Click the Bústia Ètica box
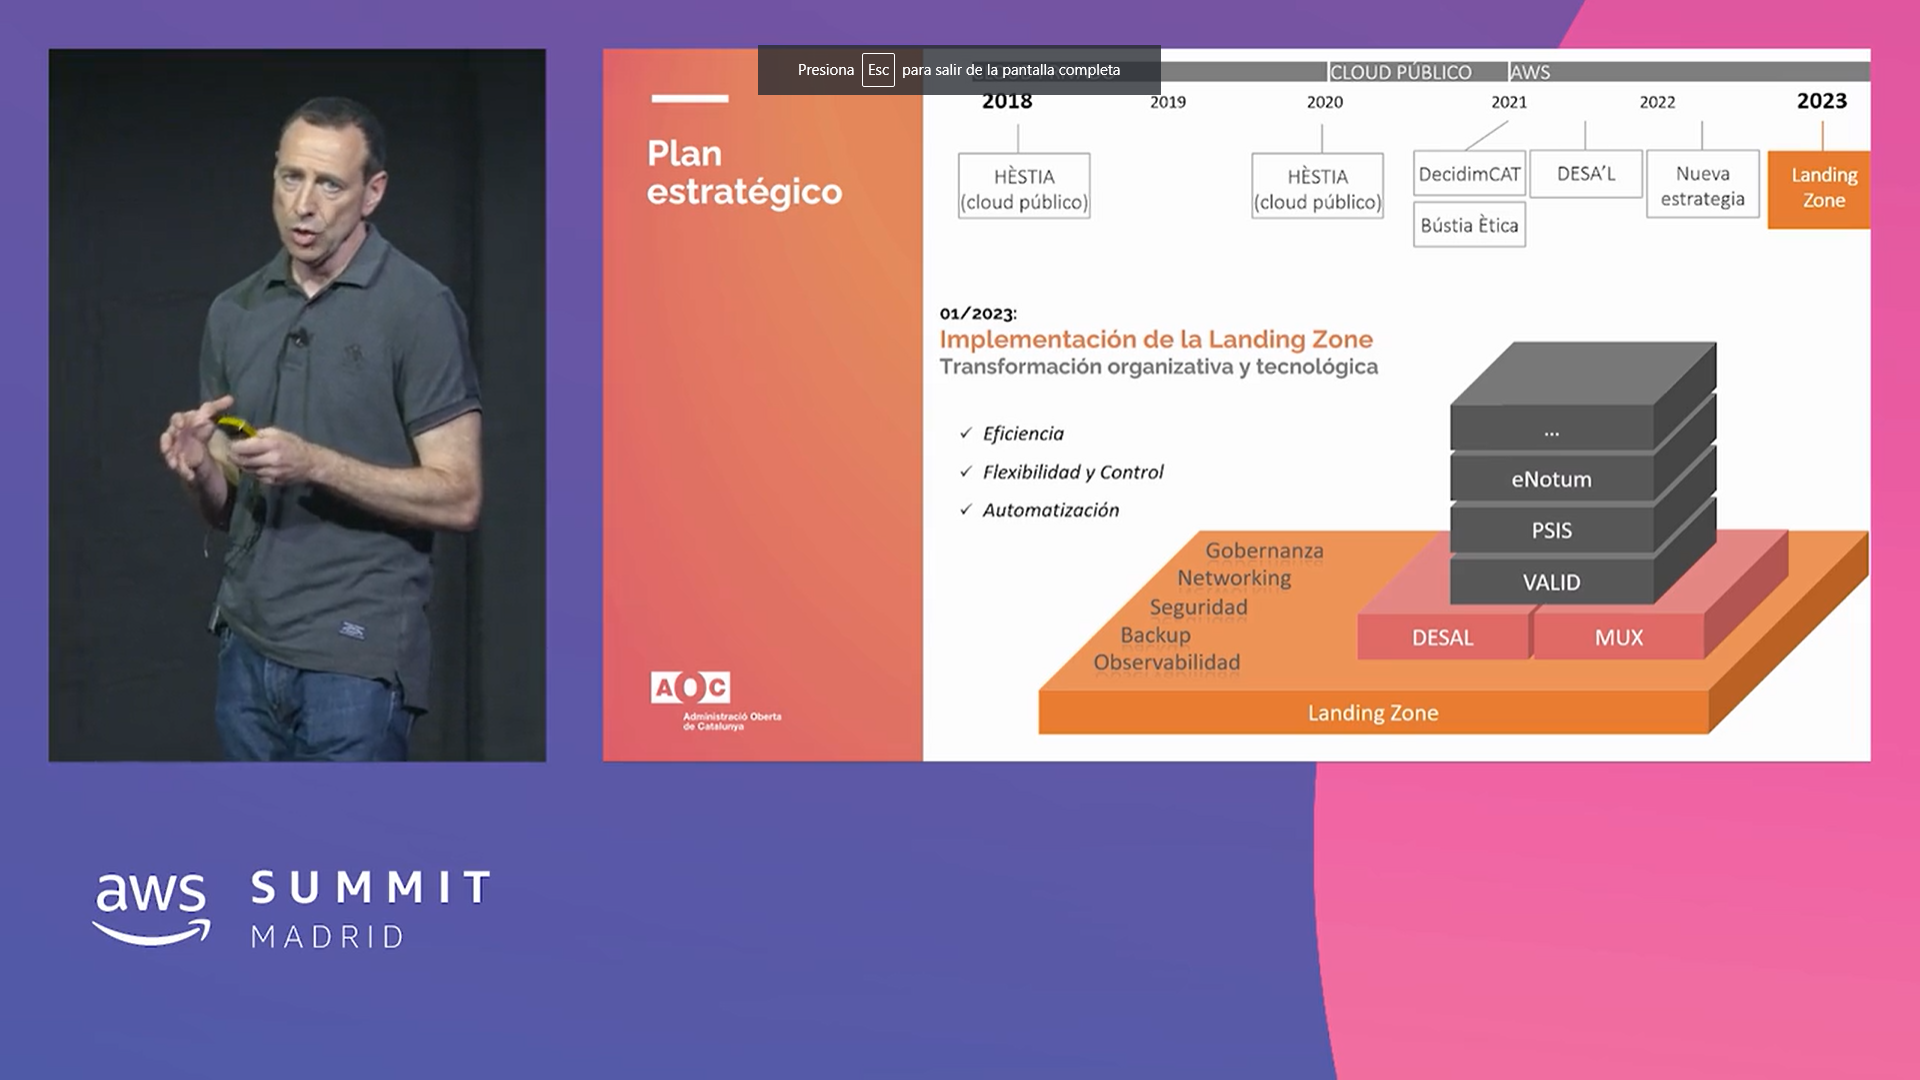This screenshot has height=1080, width=1920. point(1468,226)
